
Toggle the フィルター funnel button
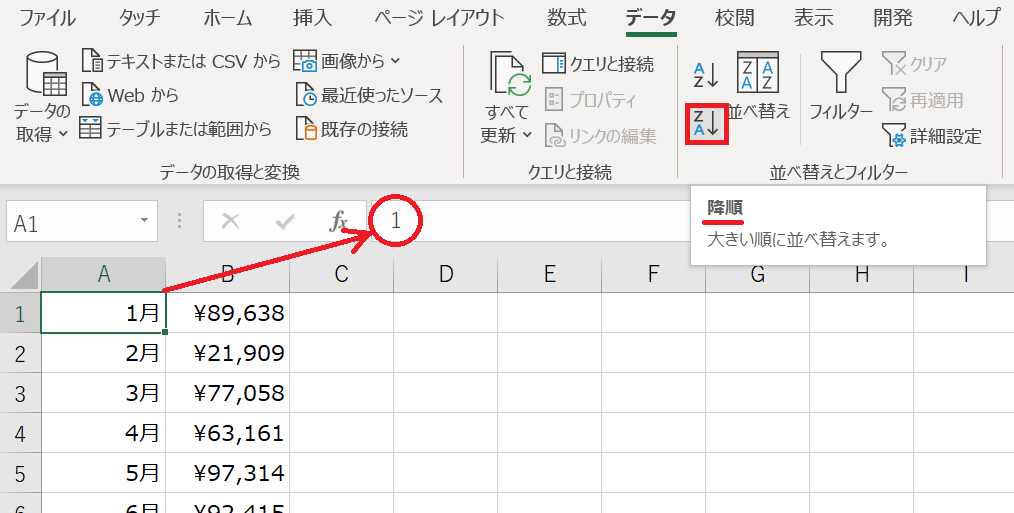pos(840,86)
